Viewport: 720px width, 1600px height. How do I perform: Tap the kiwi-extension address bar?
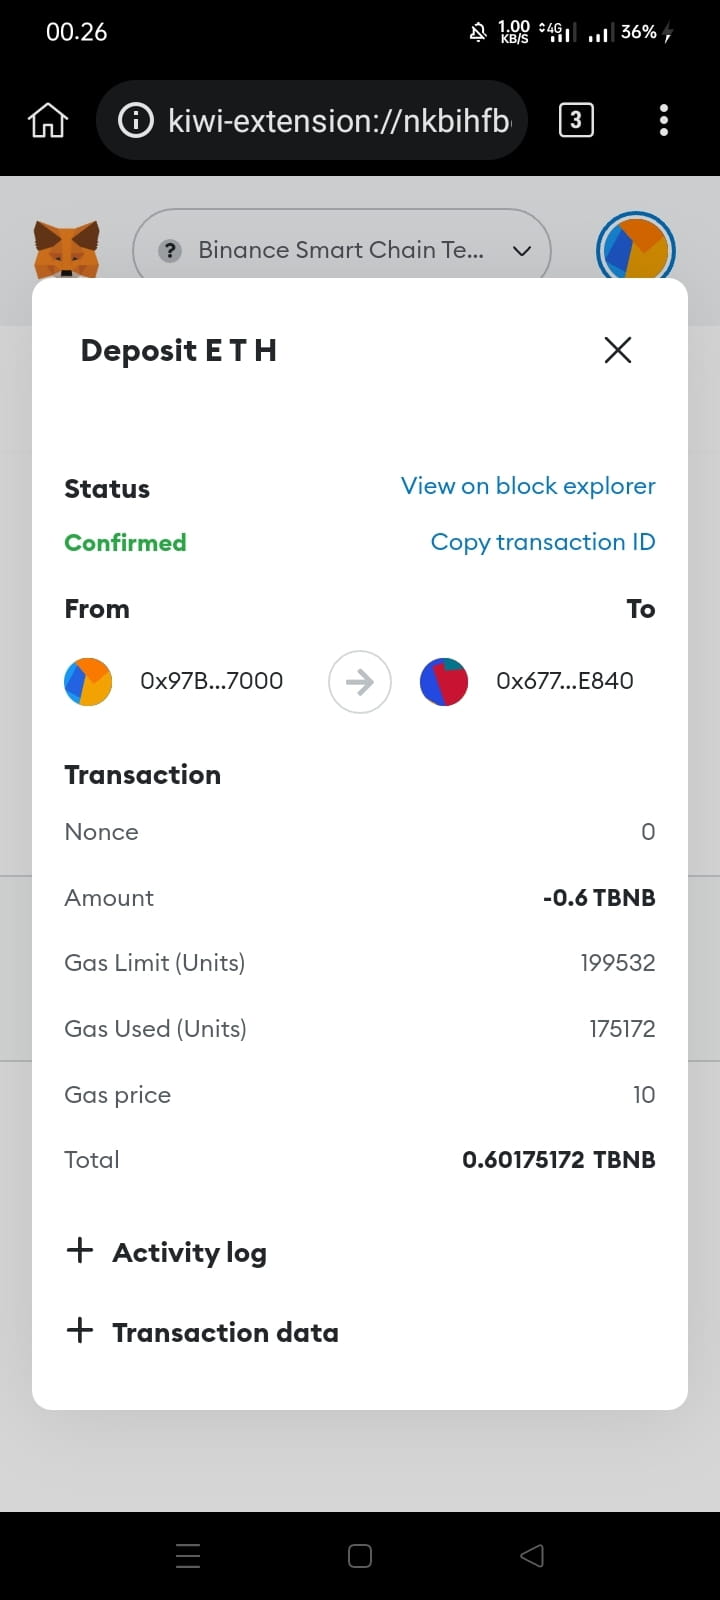pos(338,121)
